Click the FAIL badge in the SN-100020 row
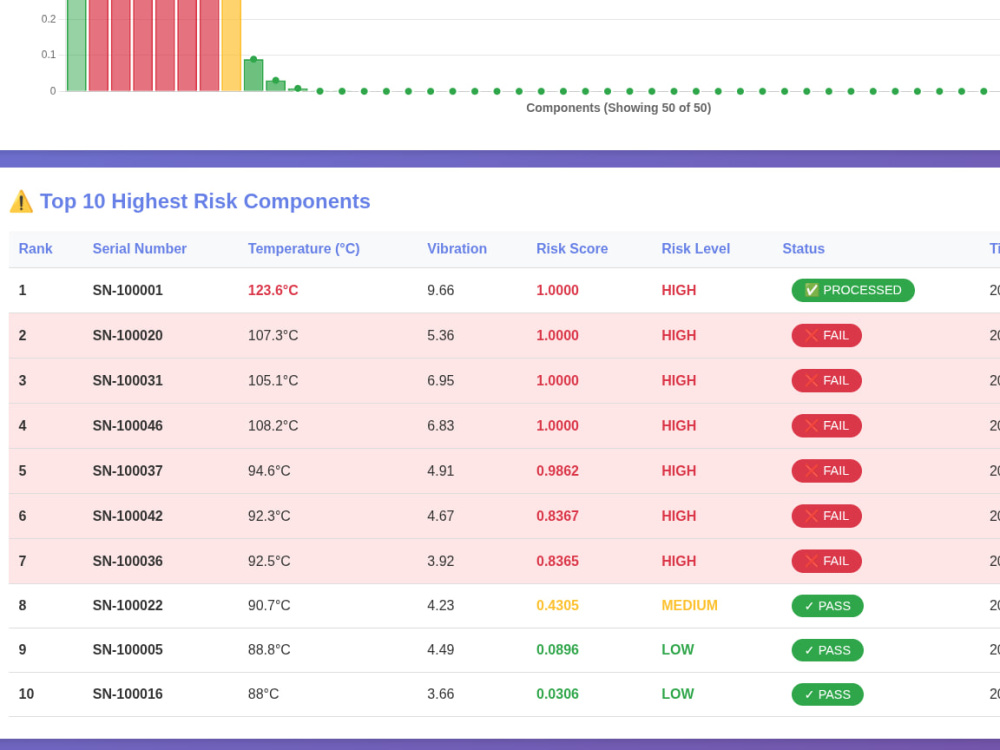Viewport: 1000px width, 750px height. coord(827,335)
